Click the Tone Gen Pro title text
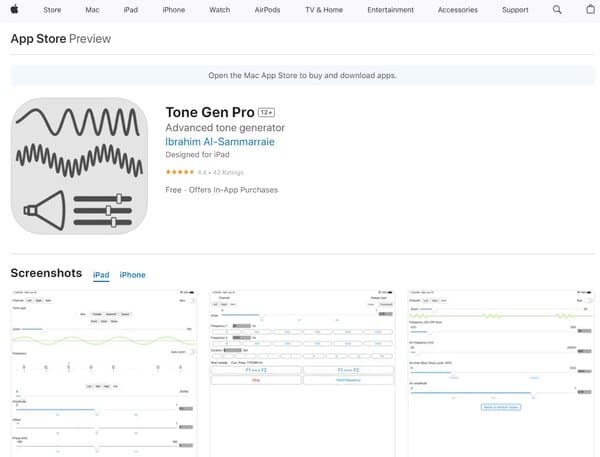Screen dimensions: 600x457 [210, 113]
